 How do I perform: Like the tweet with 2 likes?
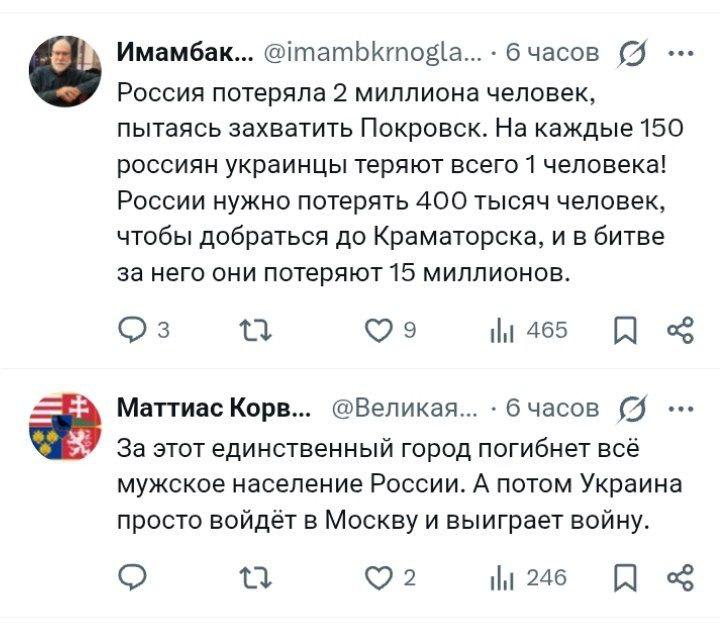click(x=380, y=576)
